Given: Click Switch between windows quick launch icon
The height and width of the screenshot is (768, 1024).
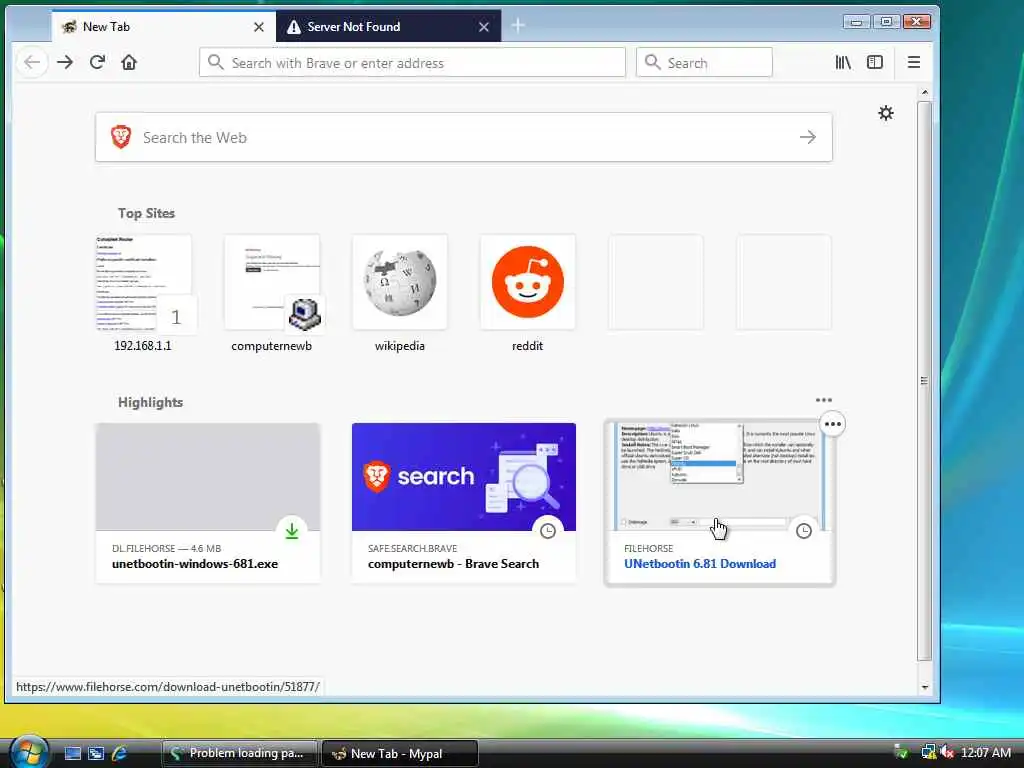Looking at the screenshot, I should coord(96,753).
